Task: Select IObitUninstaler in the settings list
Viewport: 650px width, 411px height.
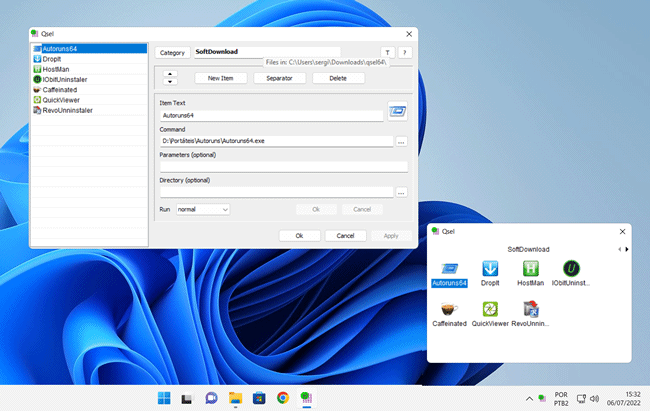Action: 90,79
